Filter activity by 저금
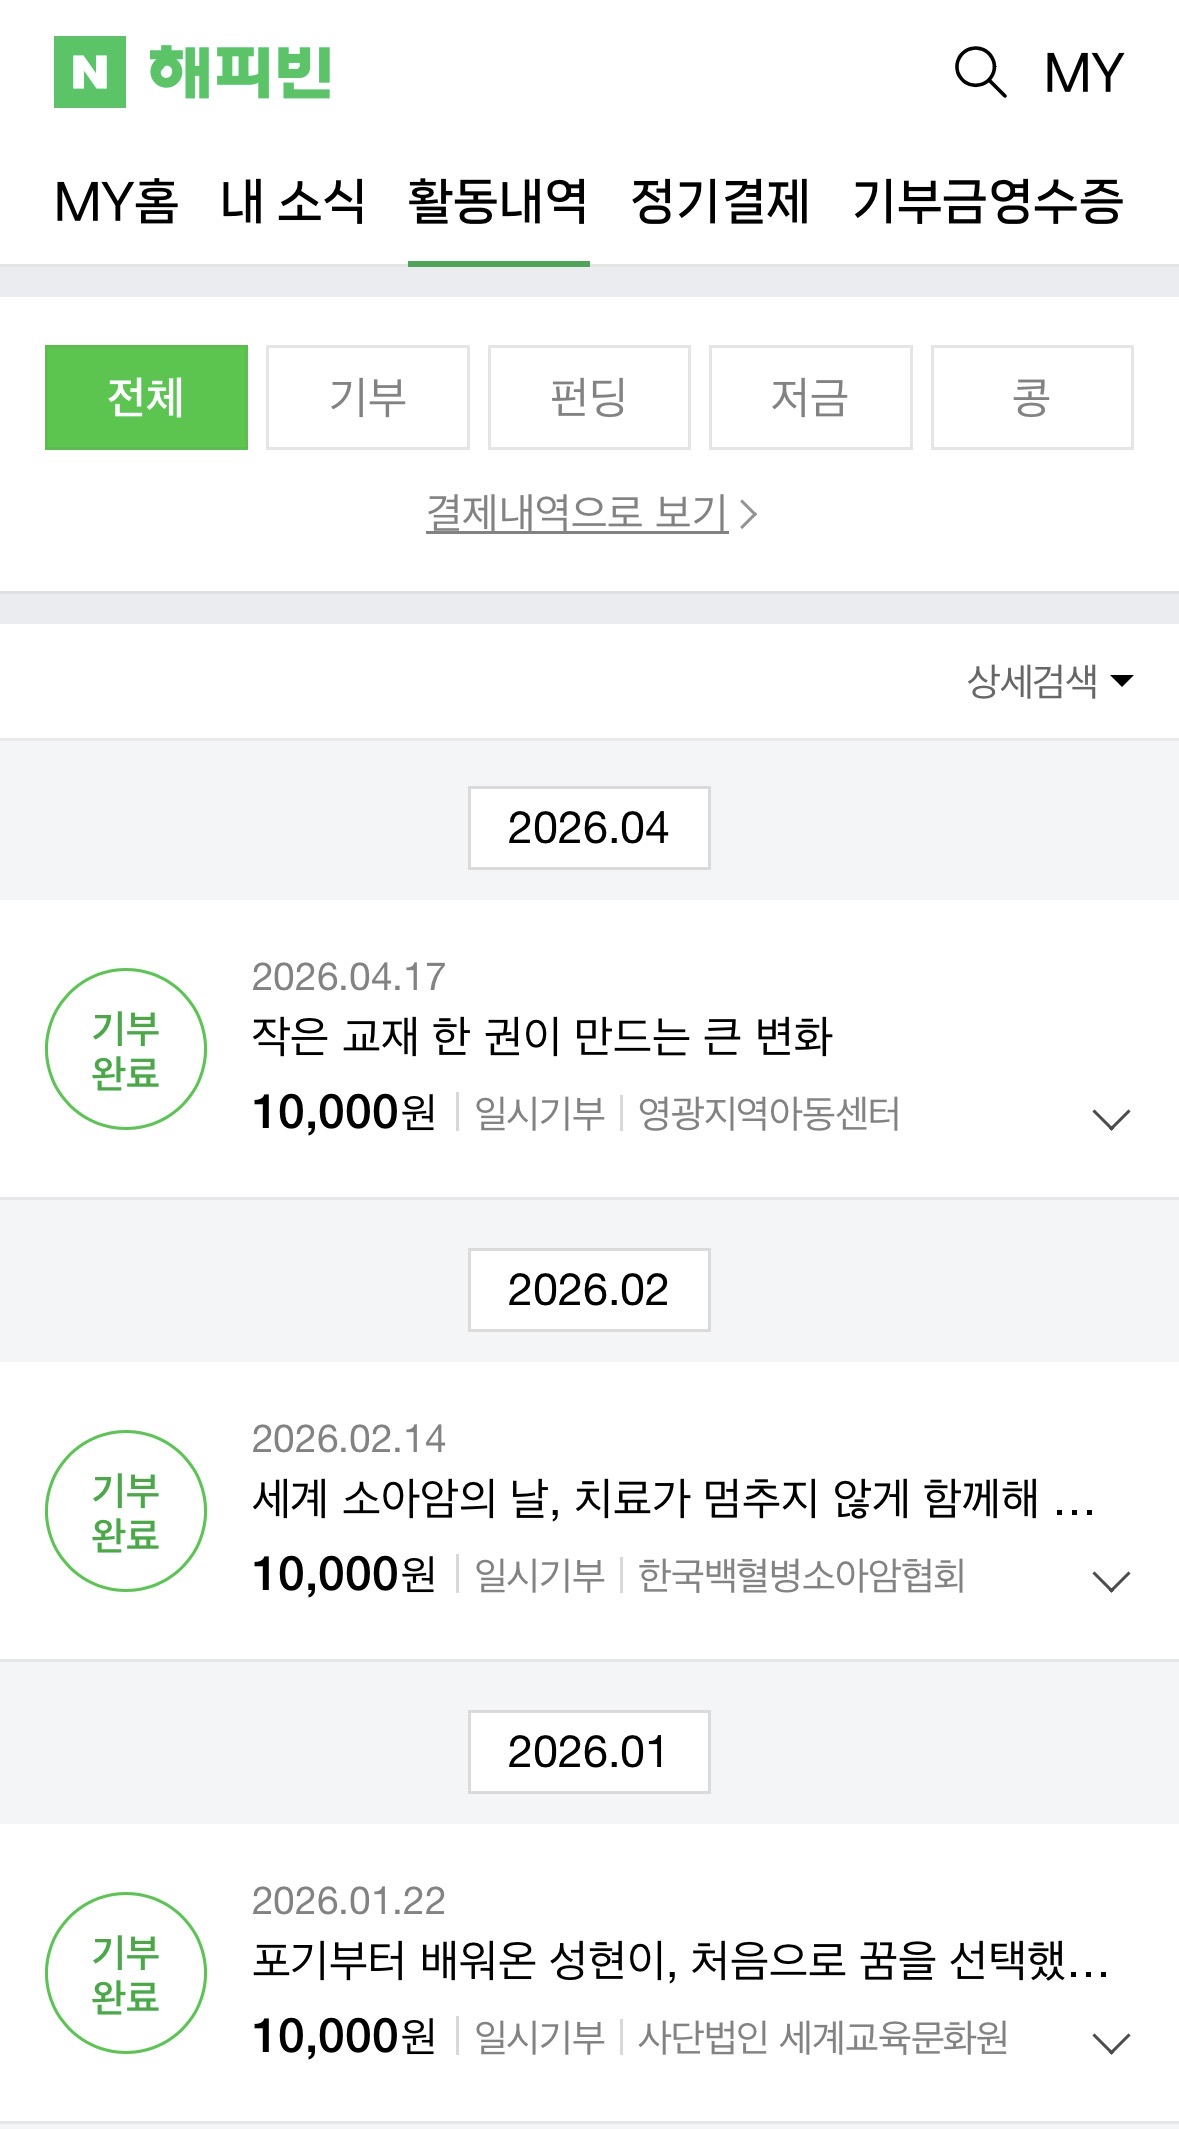 tap(810, 397)
